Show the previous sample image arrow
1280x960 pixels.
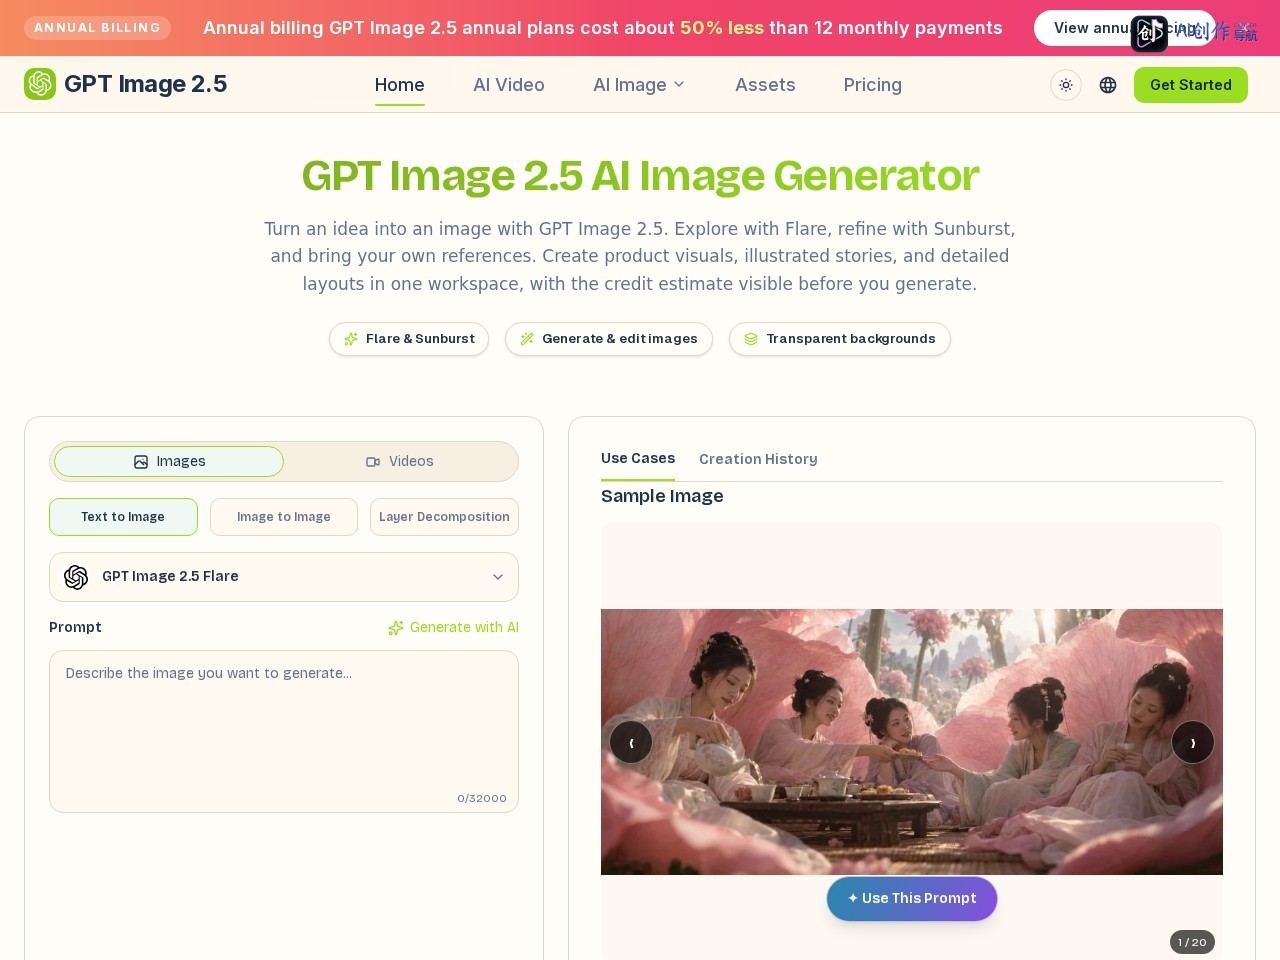pyautogui.click(x=631, y=742)
